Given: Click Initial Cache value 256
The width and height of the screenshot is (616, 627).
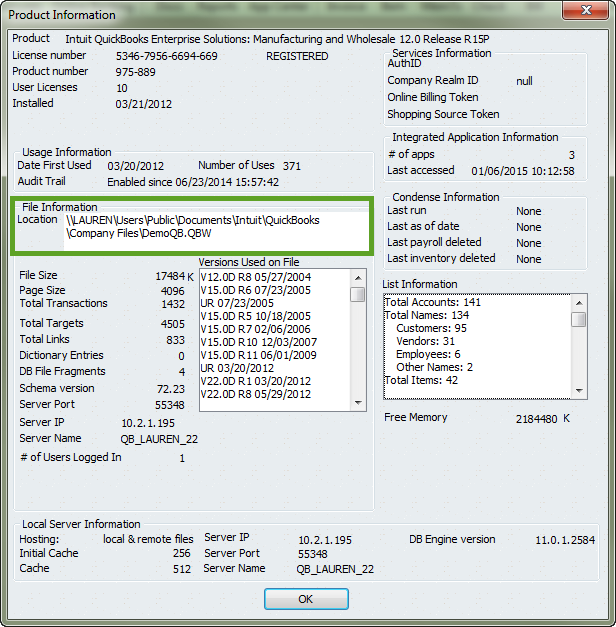Looking at the screenshot, I should [182, 553].
